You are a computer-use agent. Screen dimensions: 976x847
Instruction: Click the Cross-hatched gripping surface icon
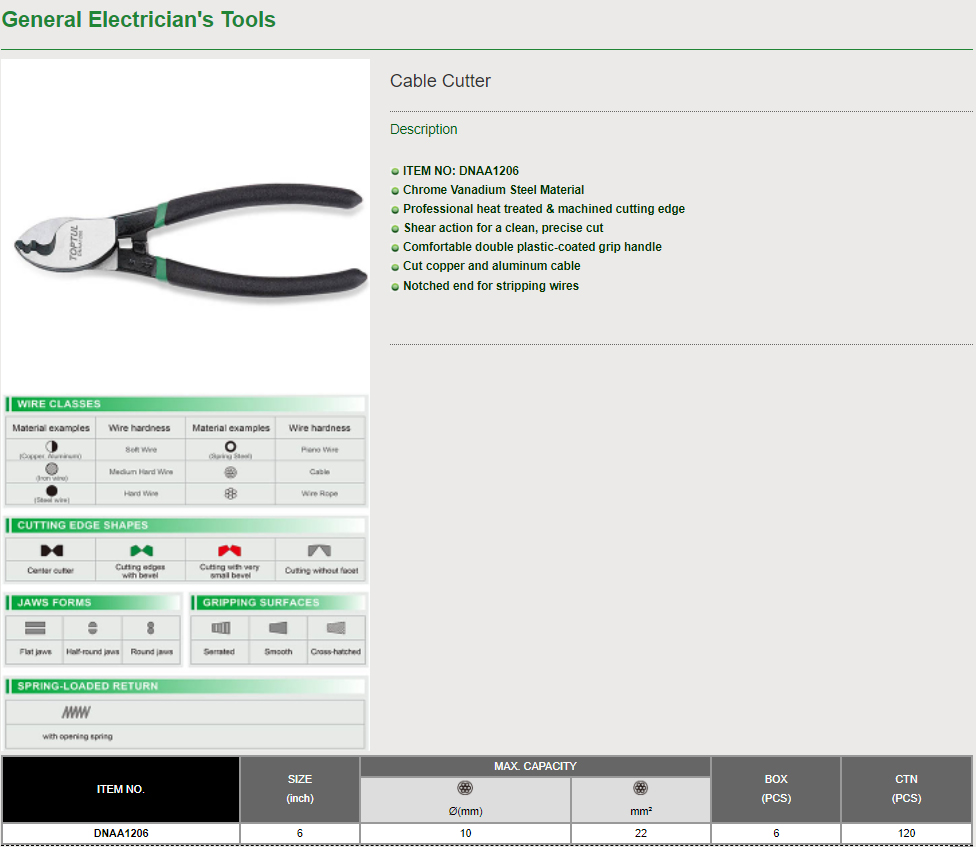(336, 628)
